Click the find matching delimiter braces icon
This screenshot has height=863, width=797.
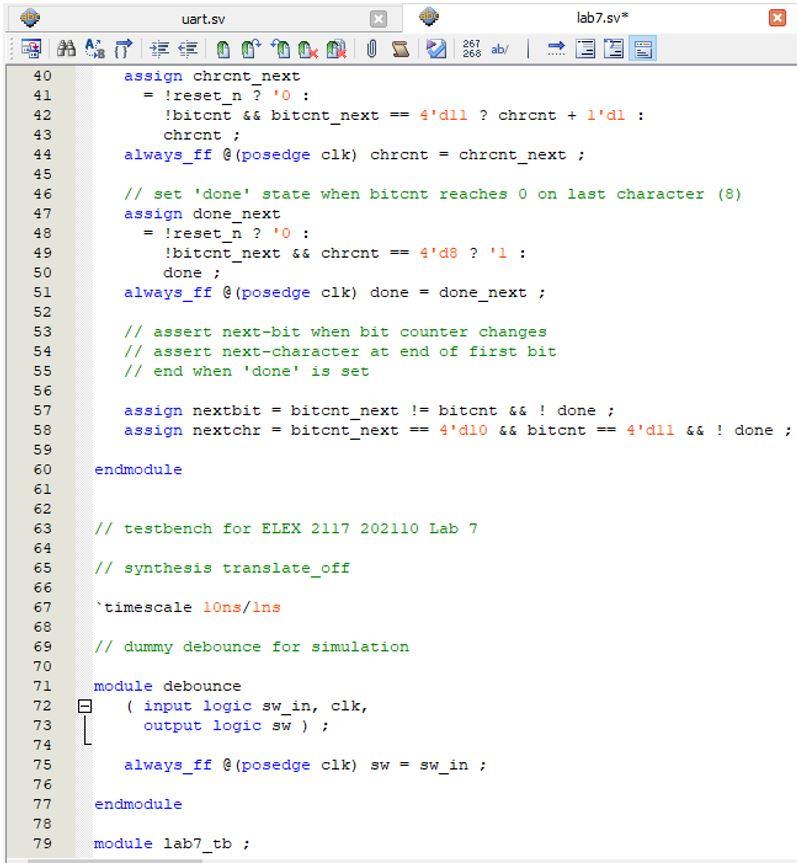[123, 49]
